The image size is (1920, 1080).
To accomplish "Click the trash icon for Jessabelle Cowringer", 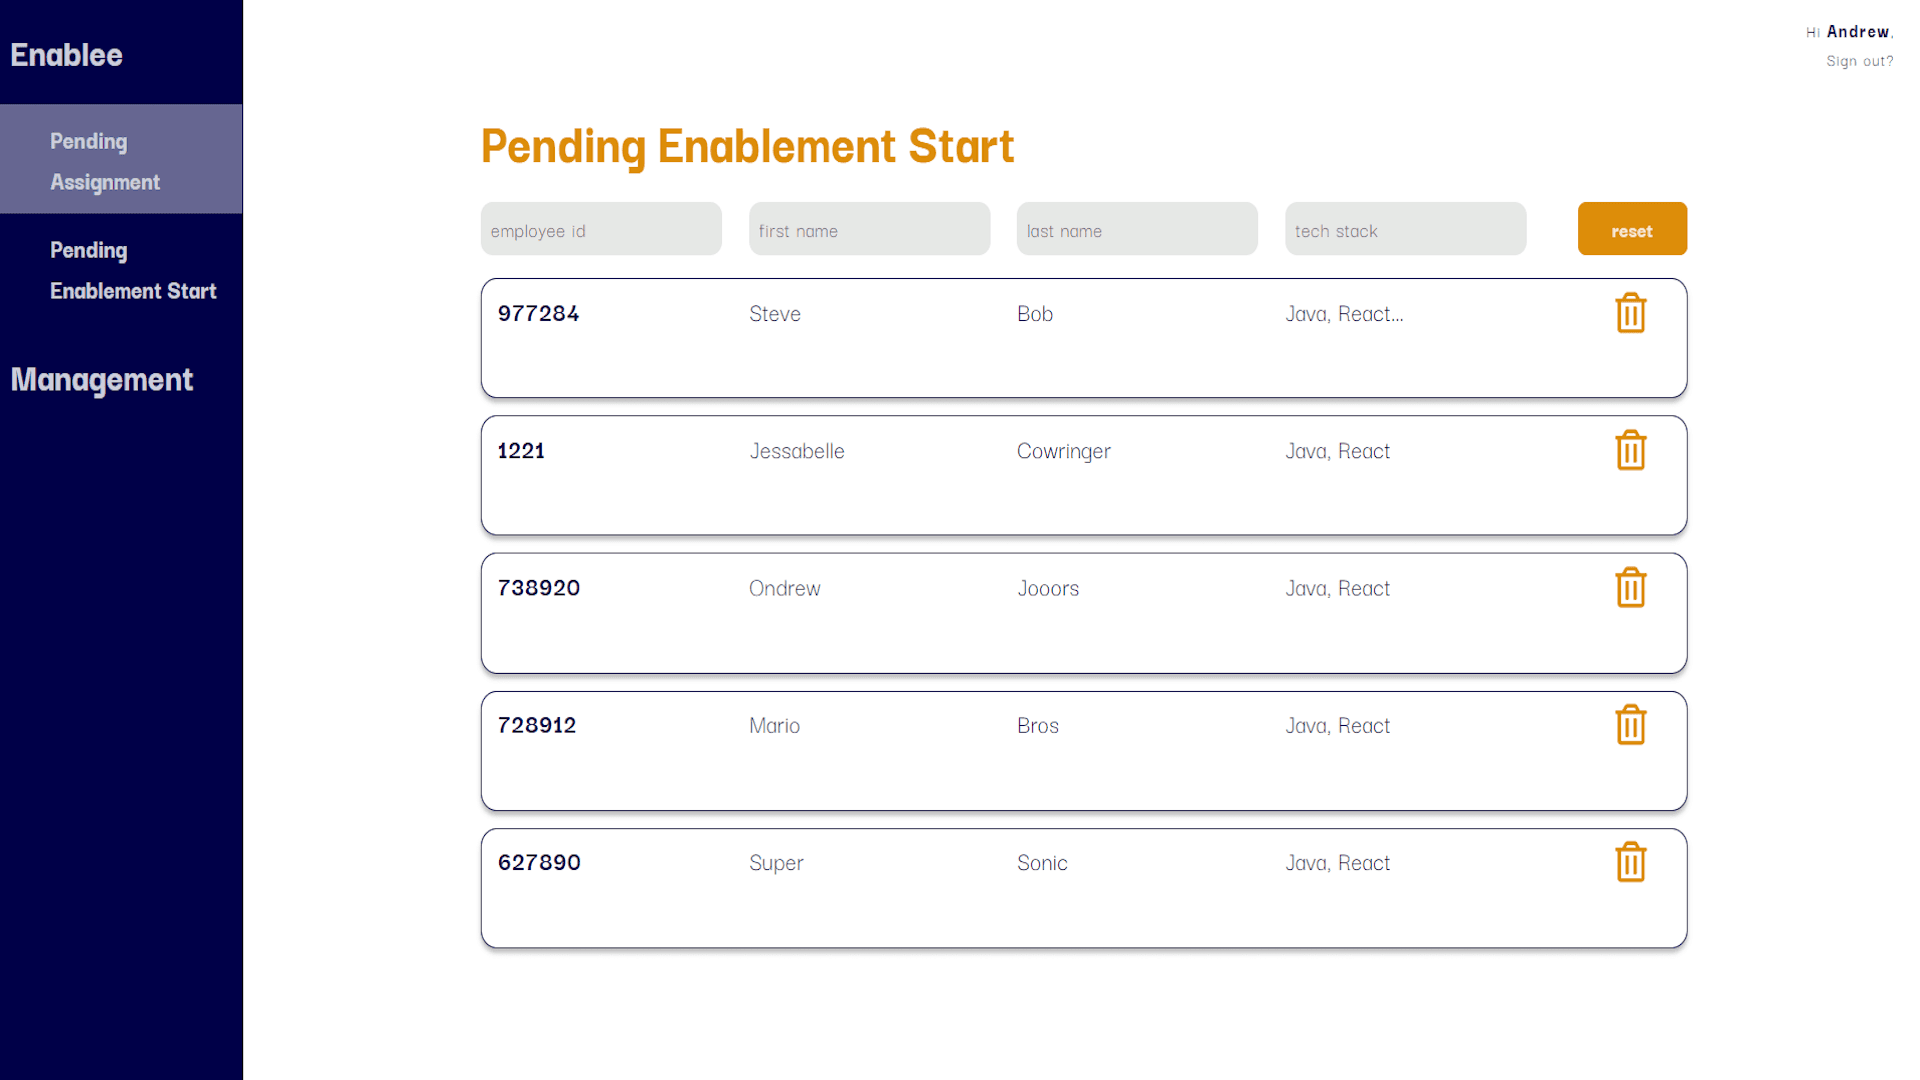I will 1631,450.
